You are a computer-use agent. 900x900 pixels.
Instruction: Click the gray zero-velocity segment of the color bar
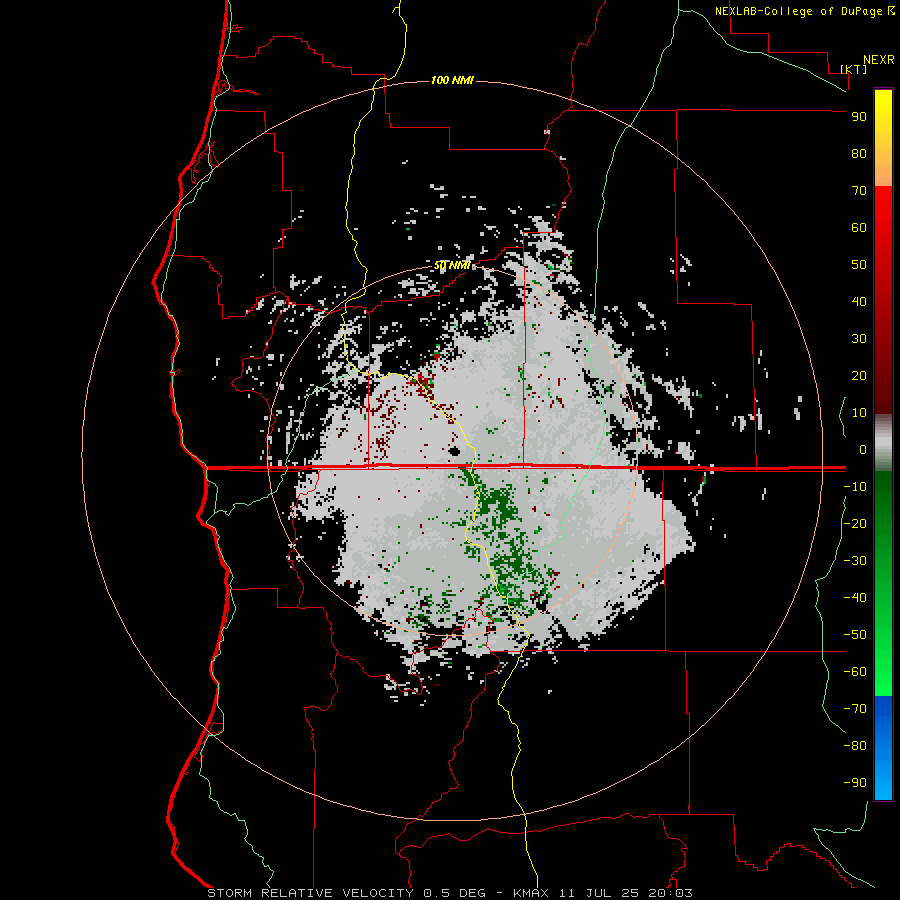(883, 443)
